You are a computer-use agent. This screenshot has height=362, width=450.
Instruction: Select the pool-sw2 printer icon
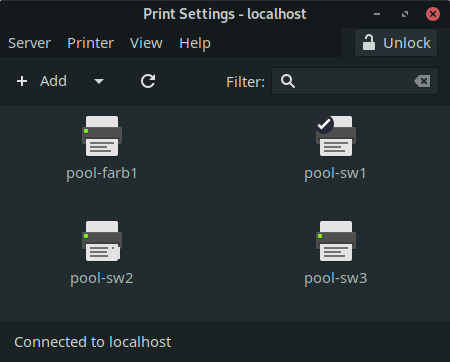click(x=102, y=241)
